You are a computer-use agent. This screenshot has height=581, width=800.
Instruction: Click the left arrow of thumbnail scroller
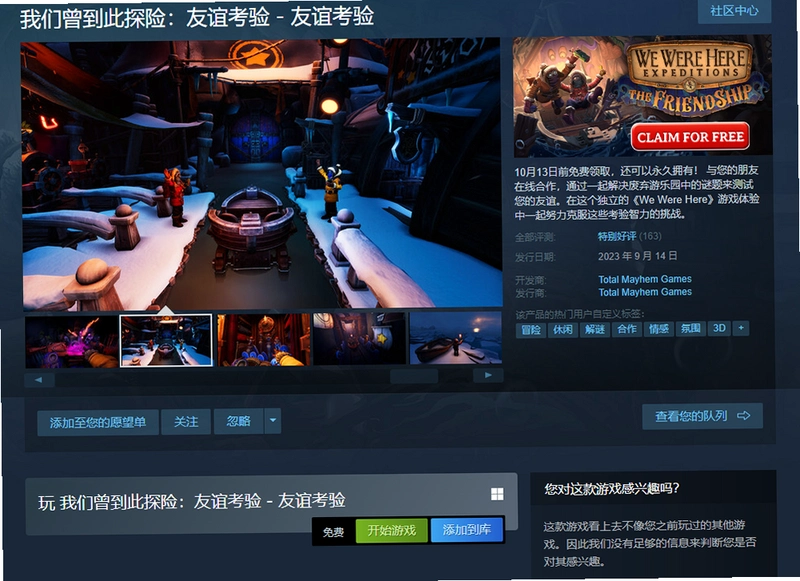click(x=39, y=380)
